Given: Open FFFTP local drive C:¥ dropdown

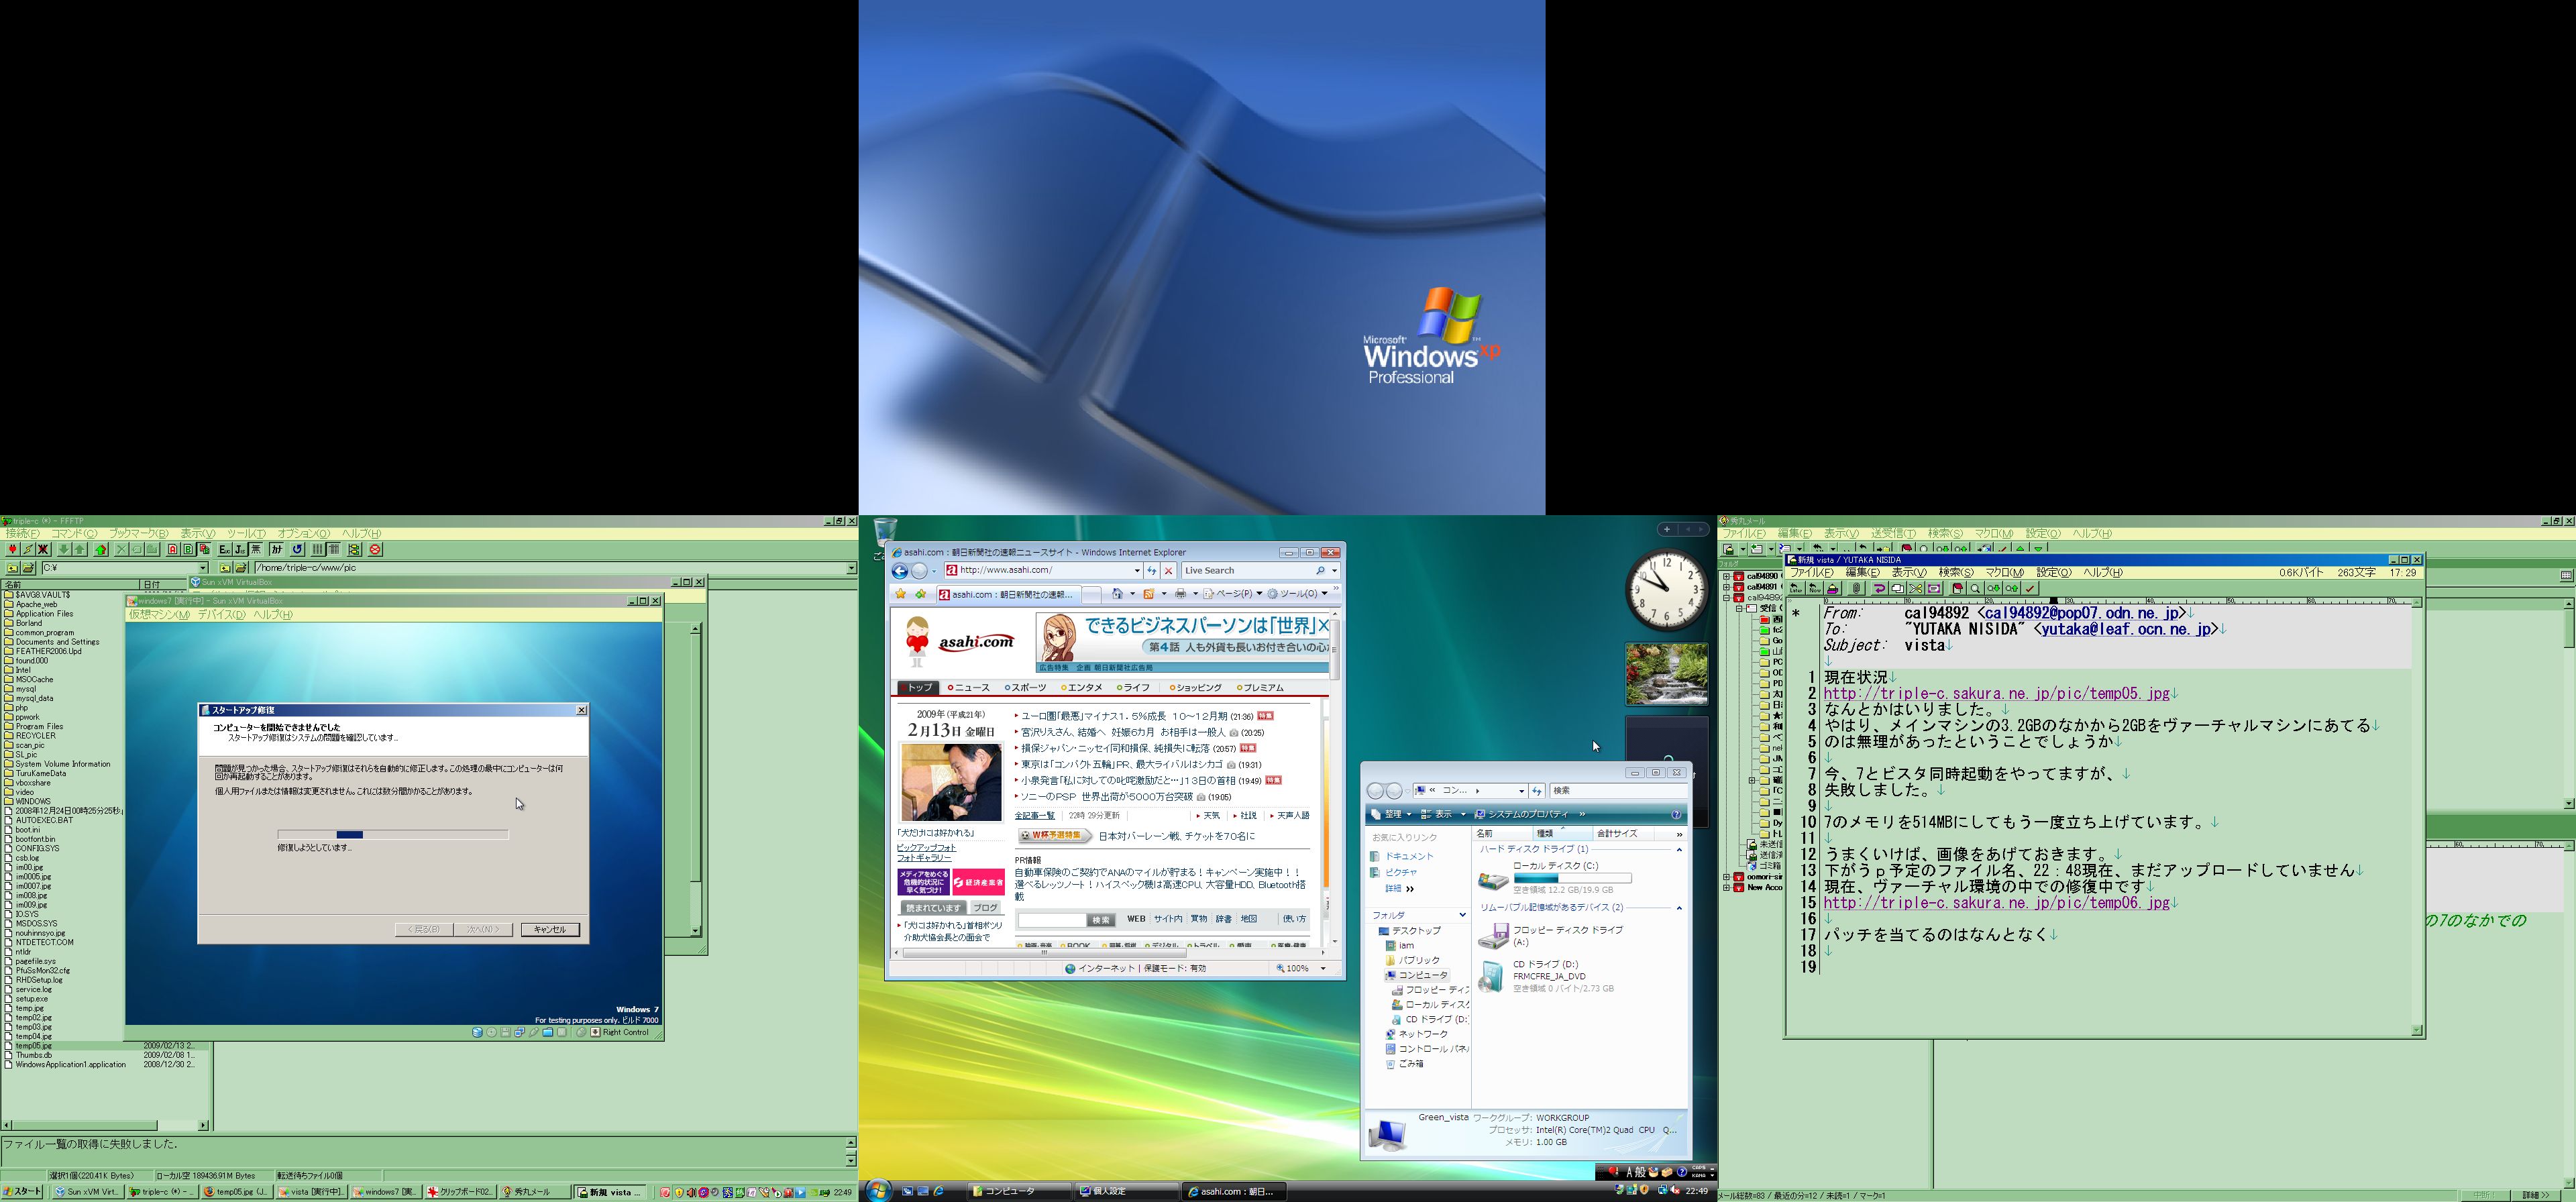Looking at the screenshot, I should tap(203, 568).
